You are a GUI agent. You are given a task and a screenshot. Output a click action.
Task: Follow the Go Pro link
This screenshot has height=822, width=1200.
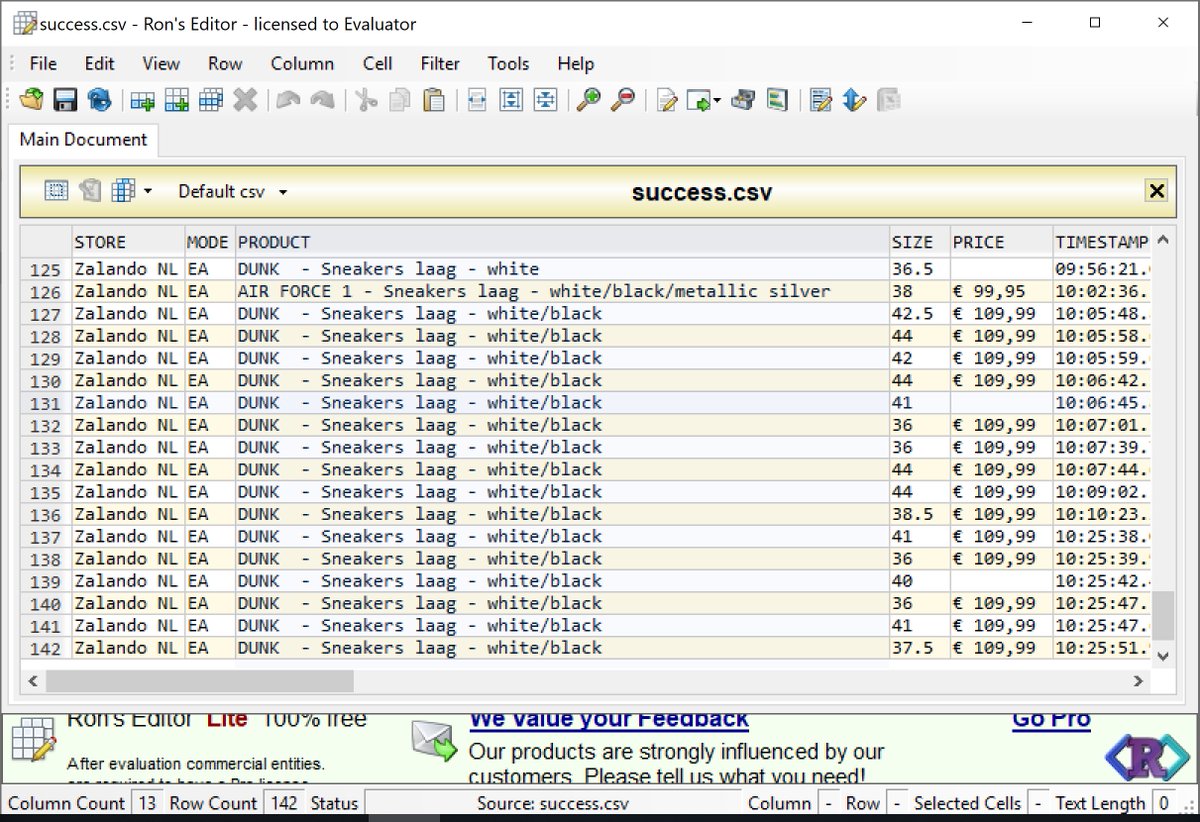(x=1051, y=719)
